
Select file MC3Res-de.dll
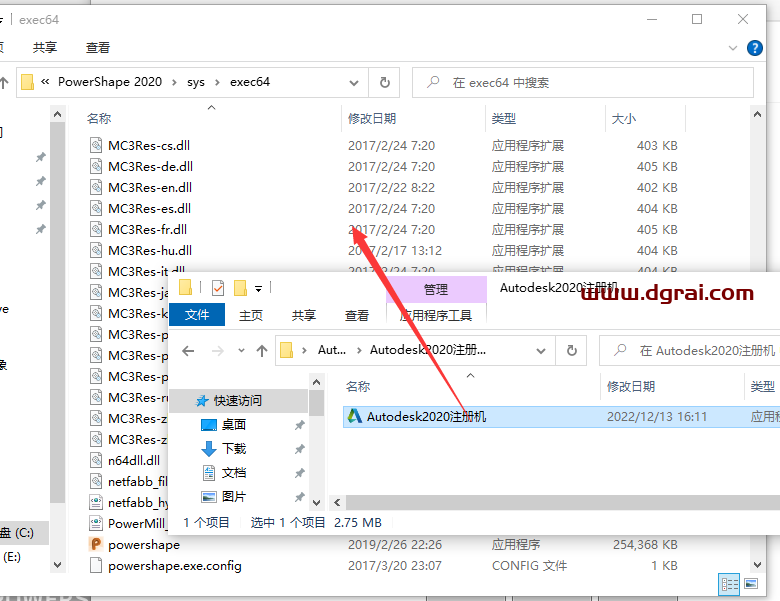pos(150,166)
